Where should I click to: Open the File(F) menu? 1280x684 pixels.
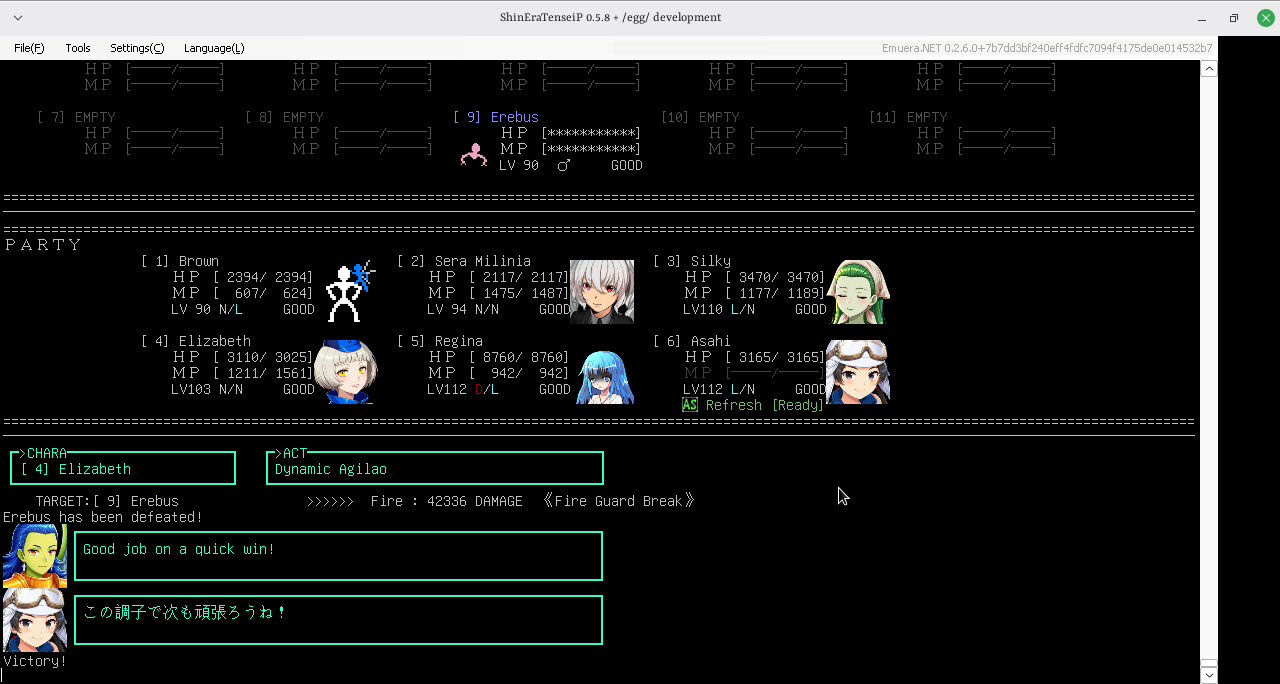pyautogui.click(x=29, y=48)
